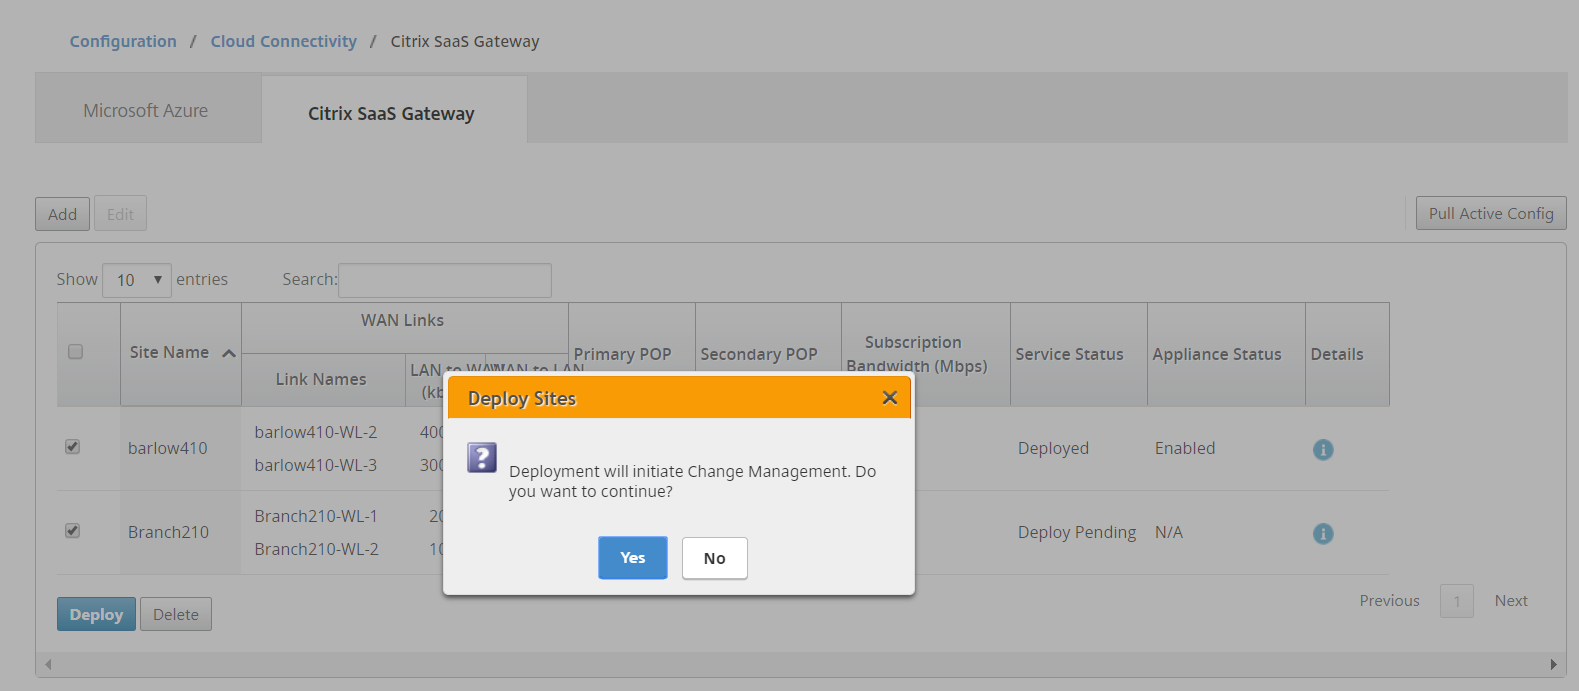Uncheck the Branch210 site checkbox

(73, 531)
